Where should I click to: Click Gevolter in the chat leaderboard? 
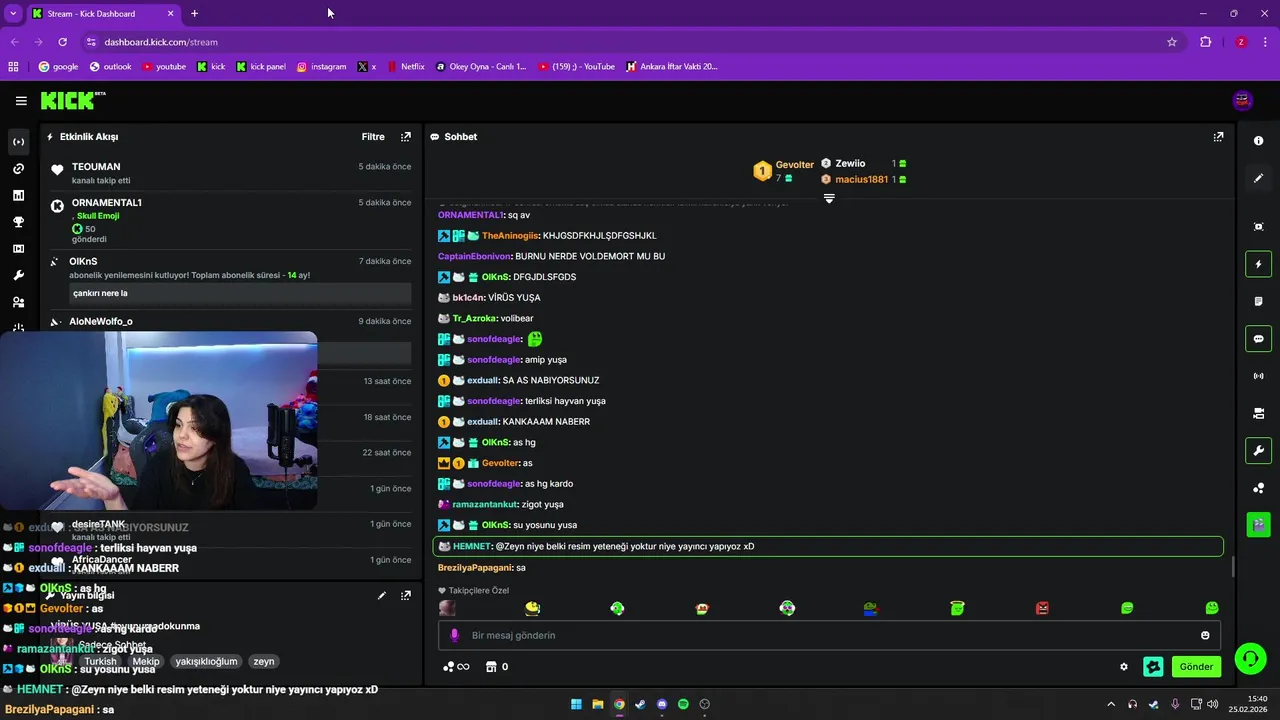795,165
